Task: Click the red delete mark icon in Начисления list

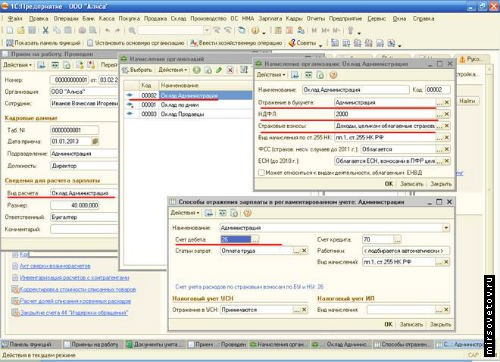Action: click(x=230, y=70)
